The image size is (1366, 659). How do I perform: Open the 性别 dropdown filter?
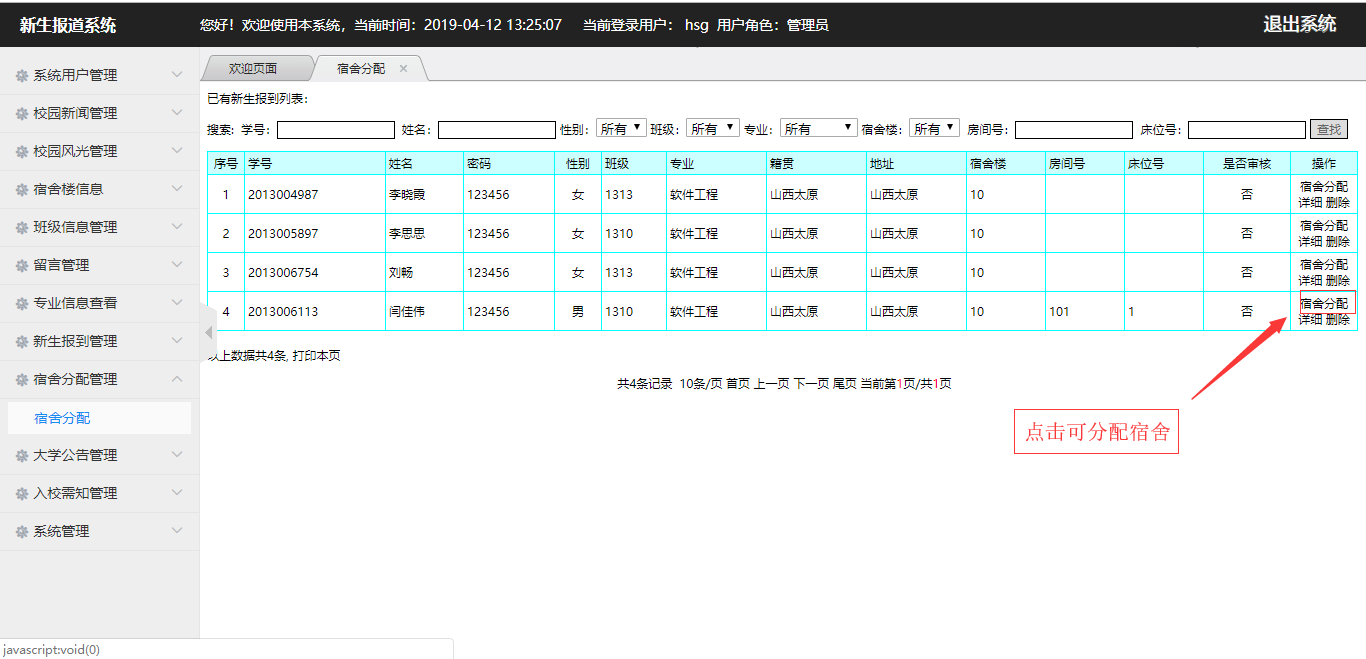pos(621,129)
